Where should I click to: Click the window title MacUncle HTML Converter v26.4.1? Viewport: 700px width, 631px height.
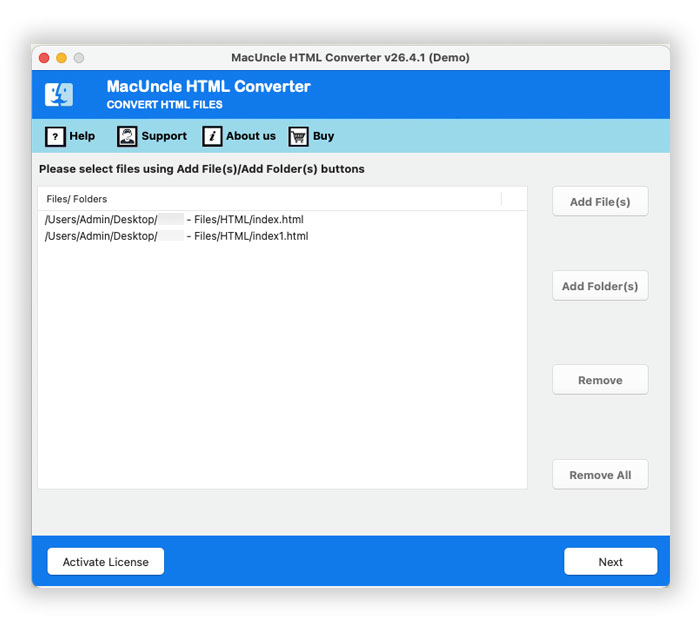click(x=350, y=58)
